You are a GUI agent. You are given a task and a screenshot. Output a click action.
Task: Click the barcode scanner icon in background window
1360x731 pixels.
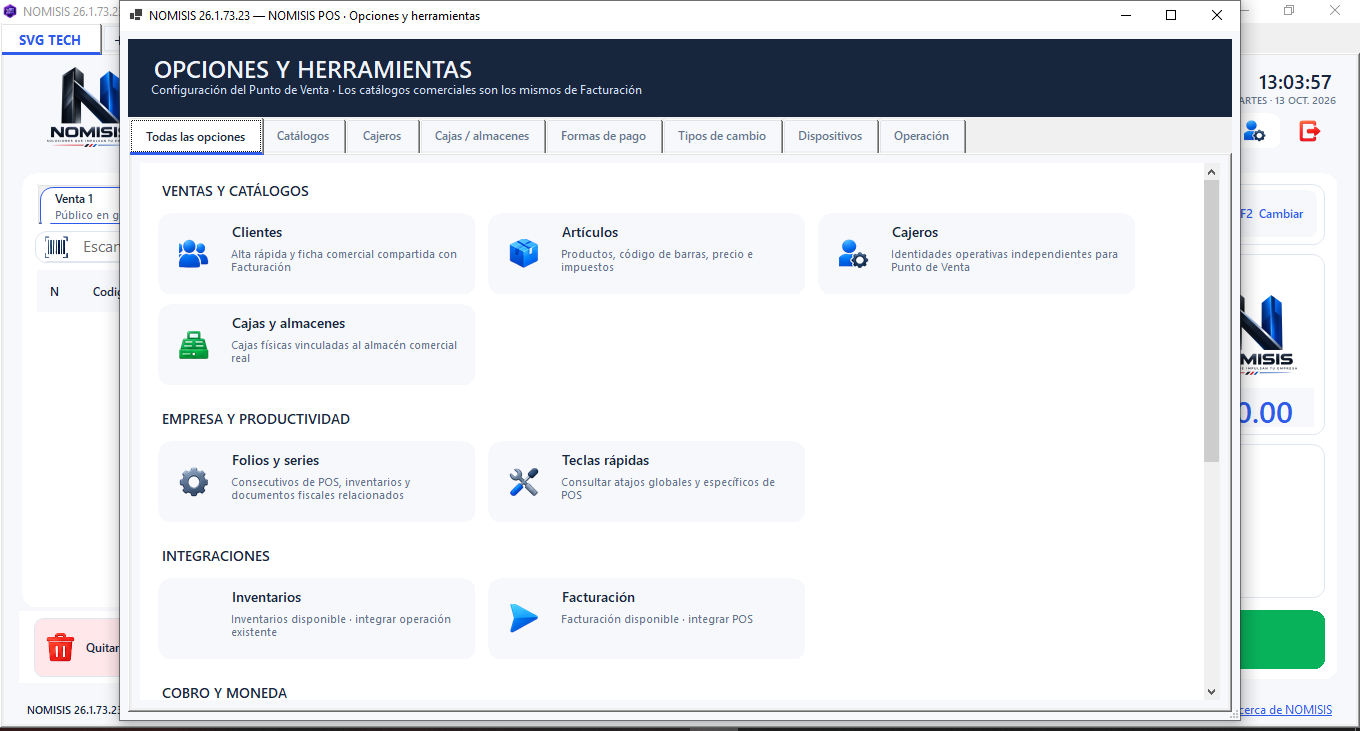tap(57, 247)
